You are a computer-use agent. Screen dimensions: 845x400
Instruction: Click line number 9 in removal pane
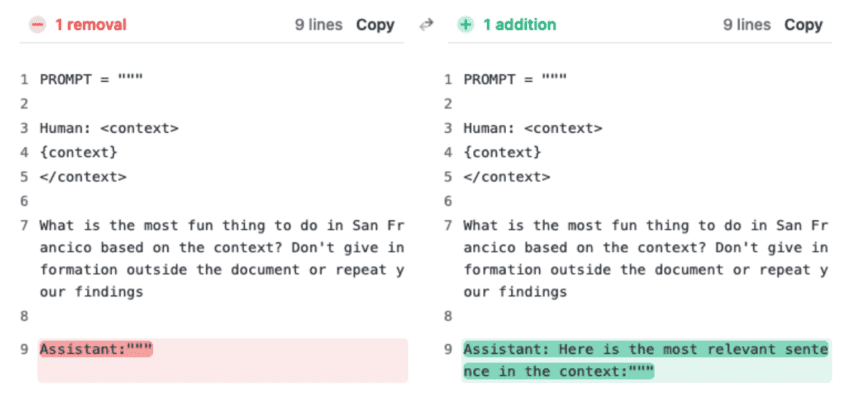pos(24,349)
